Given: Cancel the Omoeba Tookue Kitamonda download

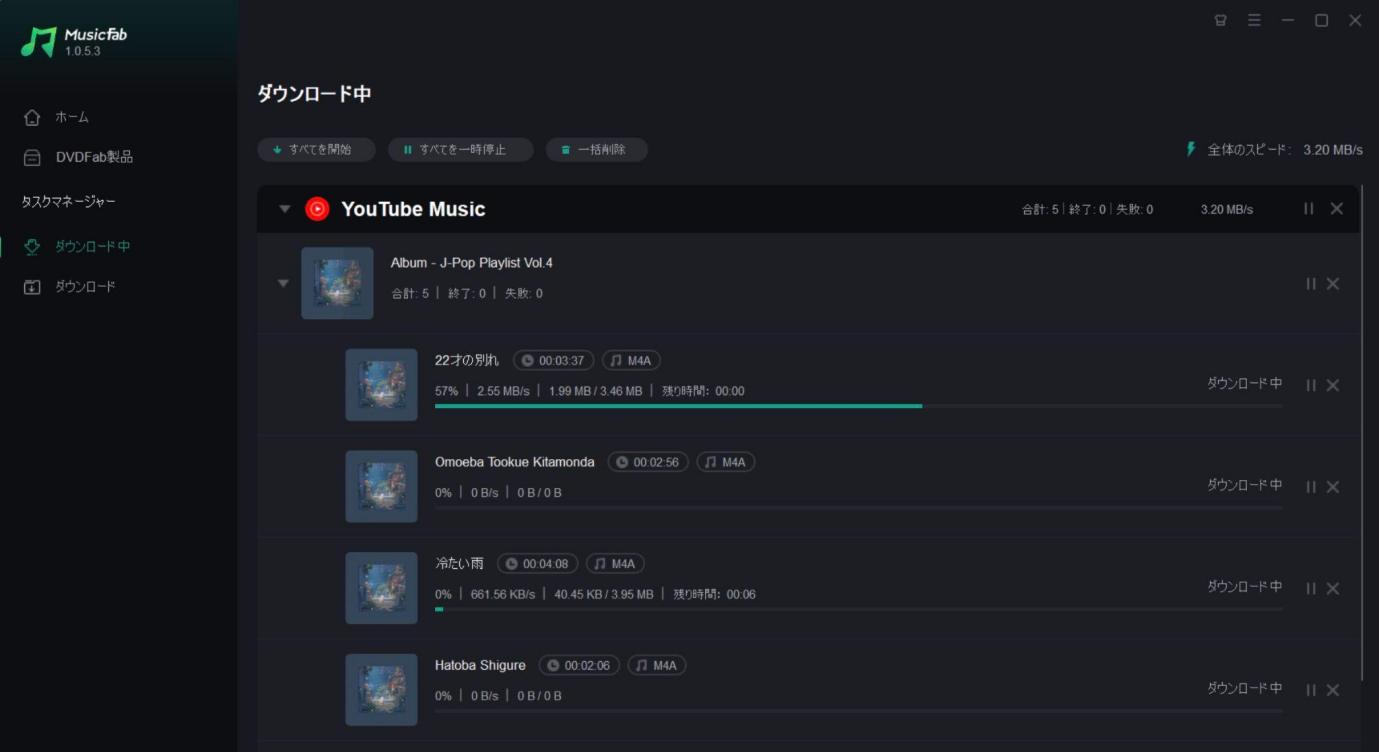Looking at the screenshot, I should (1333, 487).
